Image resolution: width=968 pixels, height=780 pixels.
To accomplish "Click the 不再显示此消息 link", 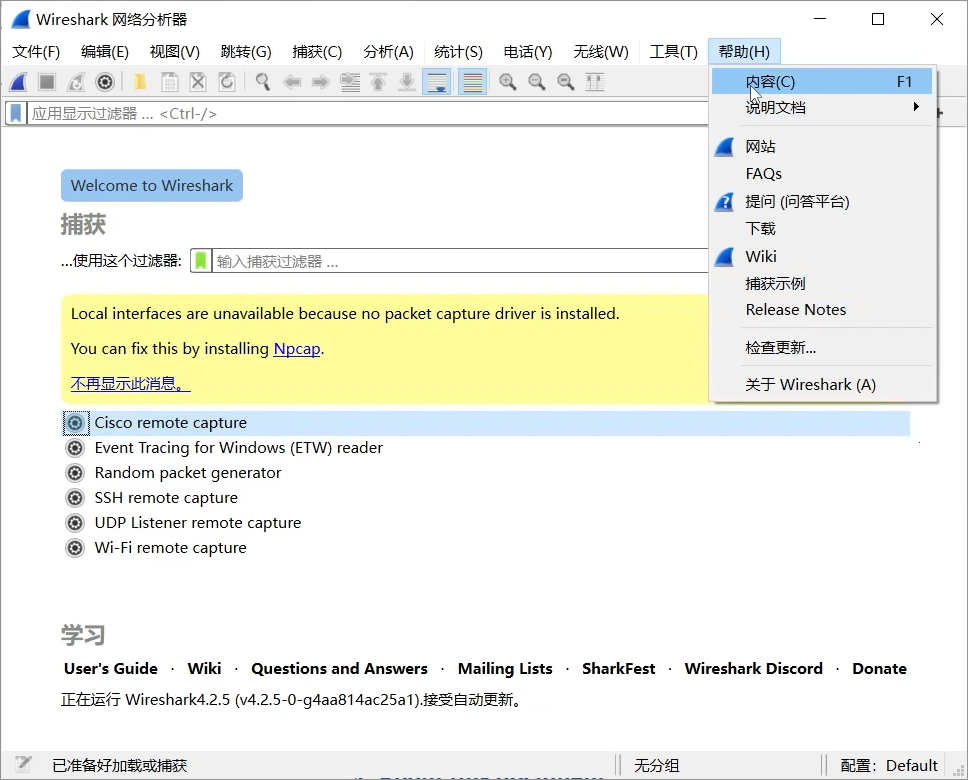I will 130,384.
